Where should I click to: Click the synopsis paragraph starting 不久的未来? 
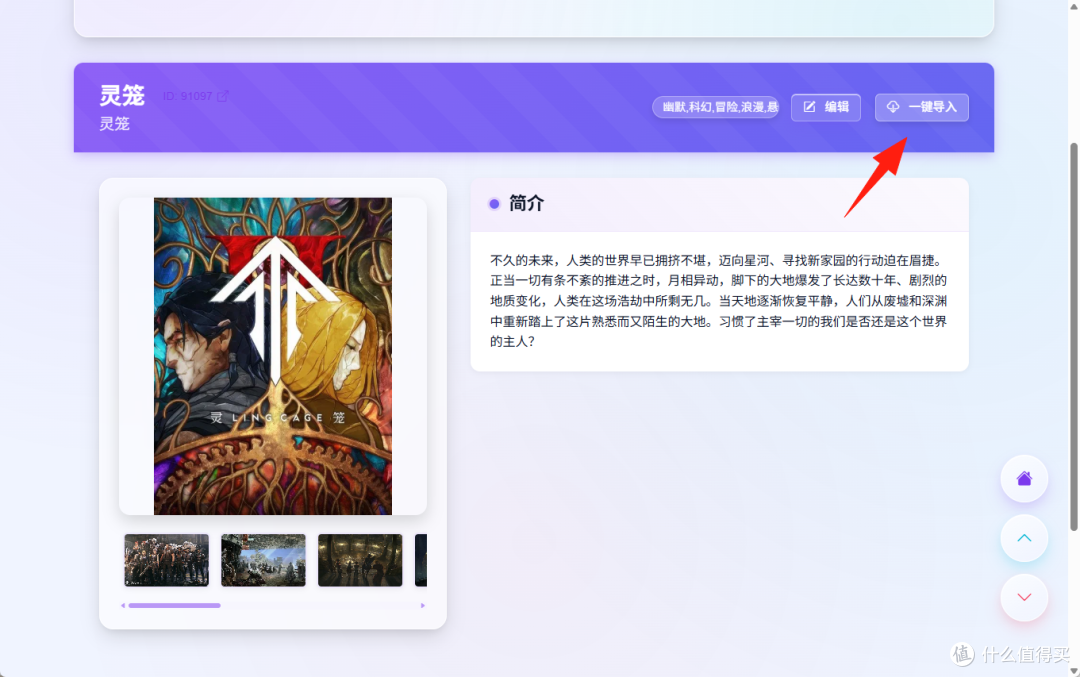(718, 301)
